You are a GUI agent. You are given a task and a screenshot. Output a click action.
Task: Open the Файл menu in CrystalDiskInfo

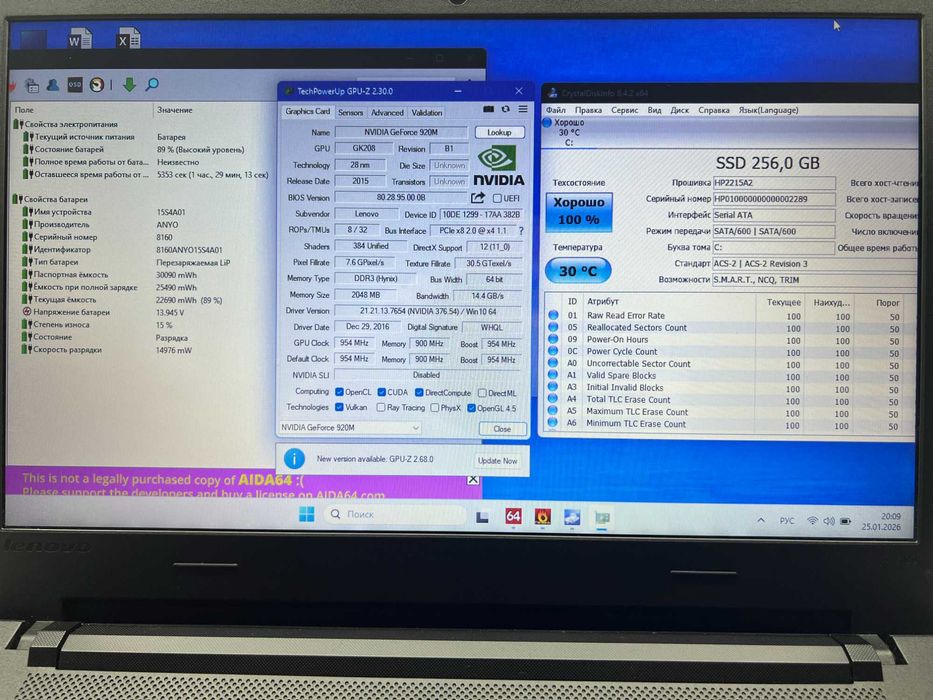[556, 110]
